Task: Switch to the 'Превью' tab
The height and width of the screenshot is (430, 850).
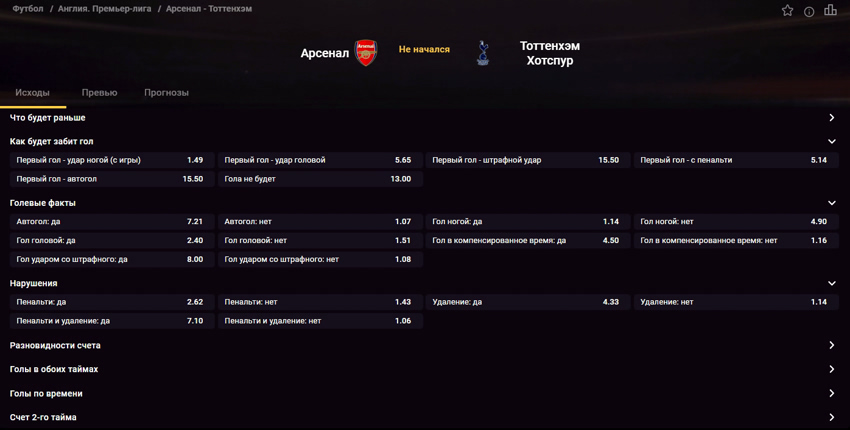Action: coord(99,93)
